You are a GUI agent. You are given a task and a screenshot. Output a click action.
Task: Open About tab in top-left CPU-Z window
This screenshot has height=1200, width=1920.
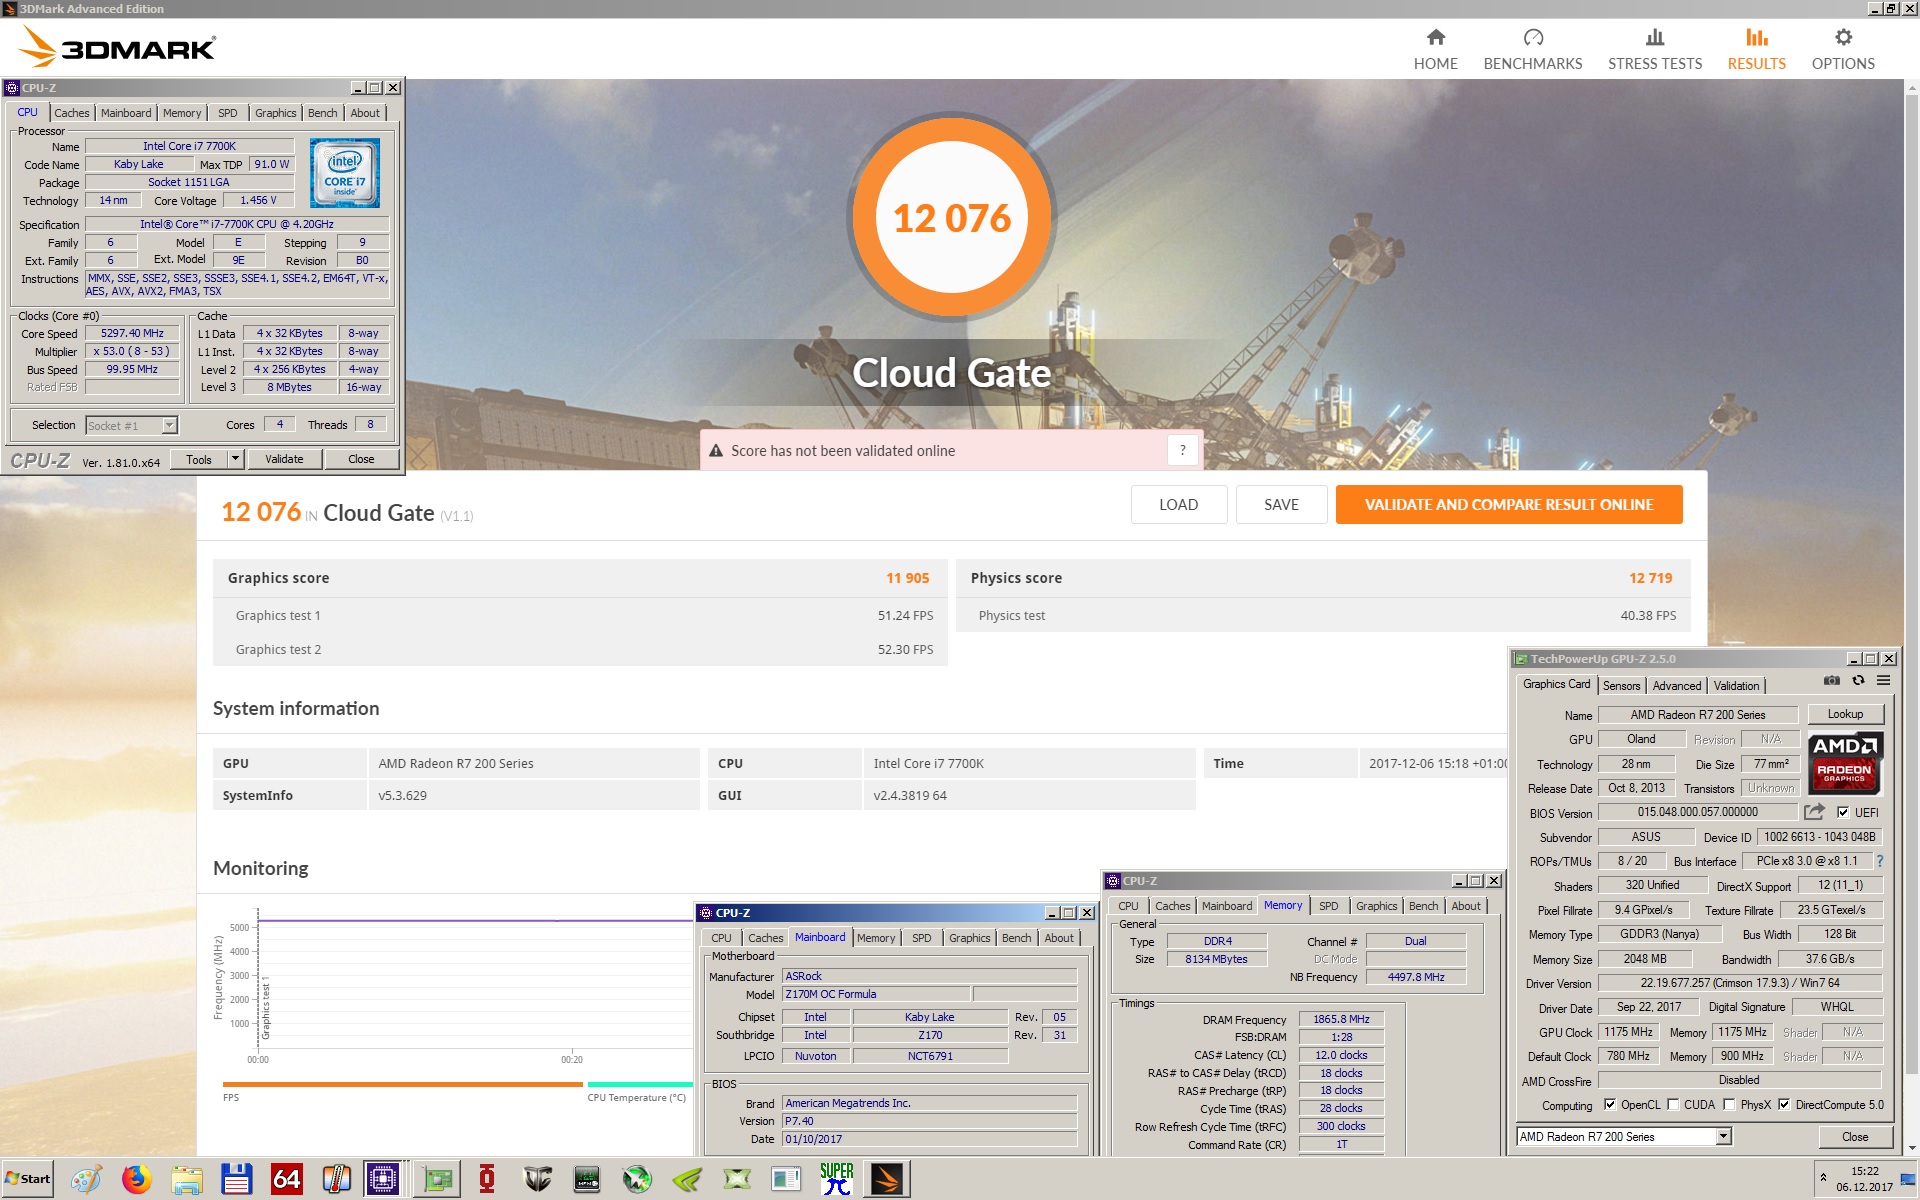(365, 113)
